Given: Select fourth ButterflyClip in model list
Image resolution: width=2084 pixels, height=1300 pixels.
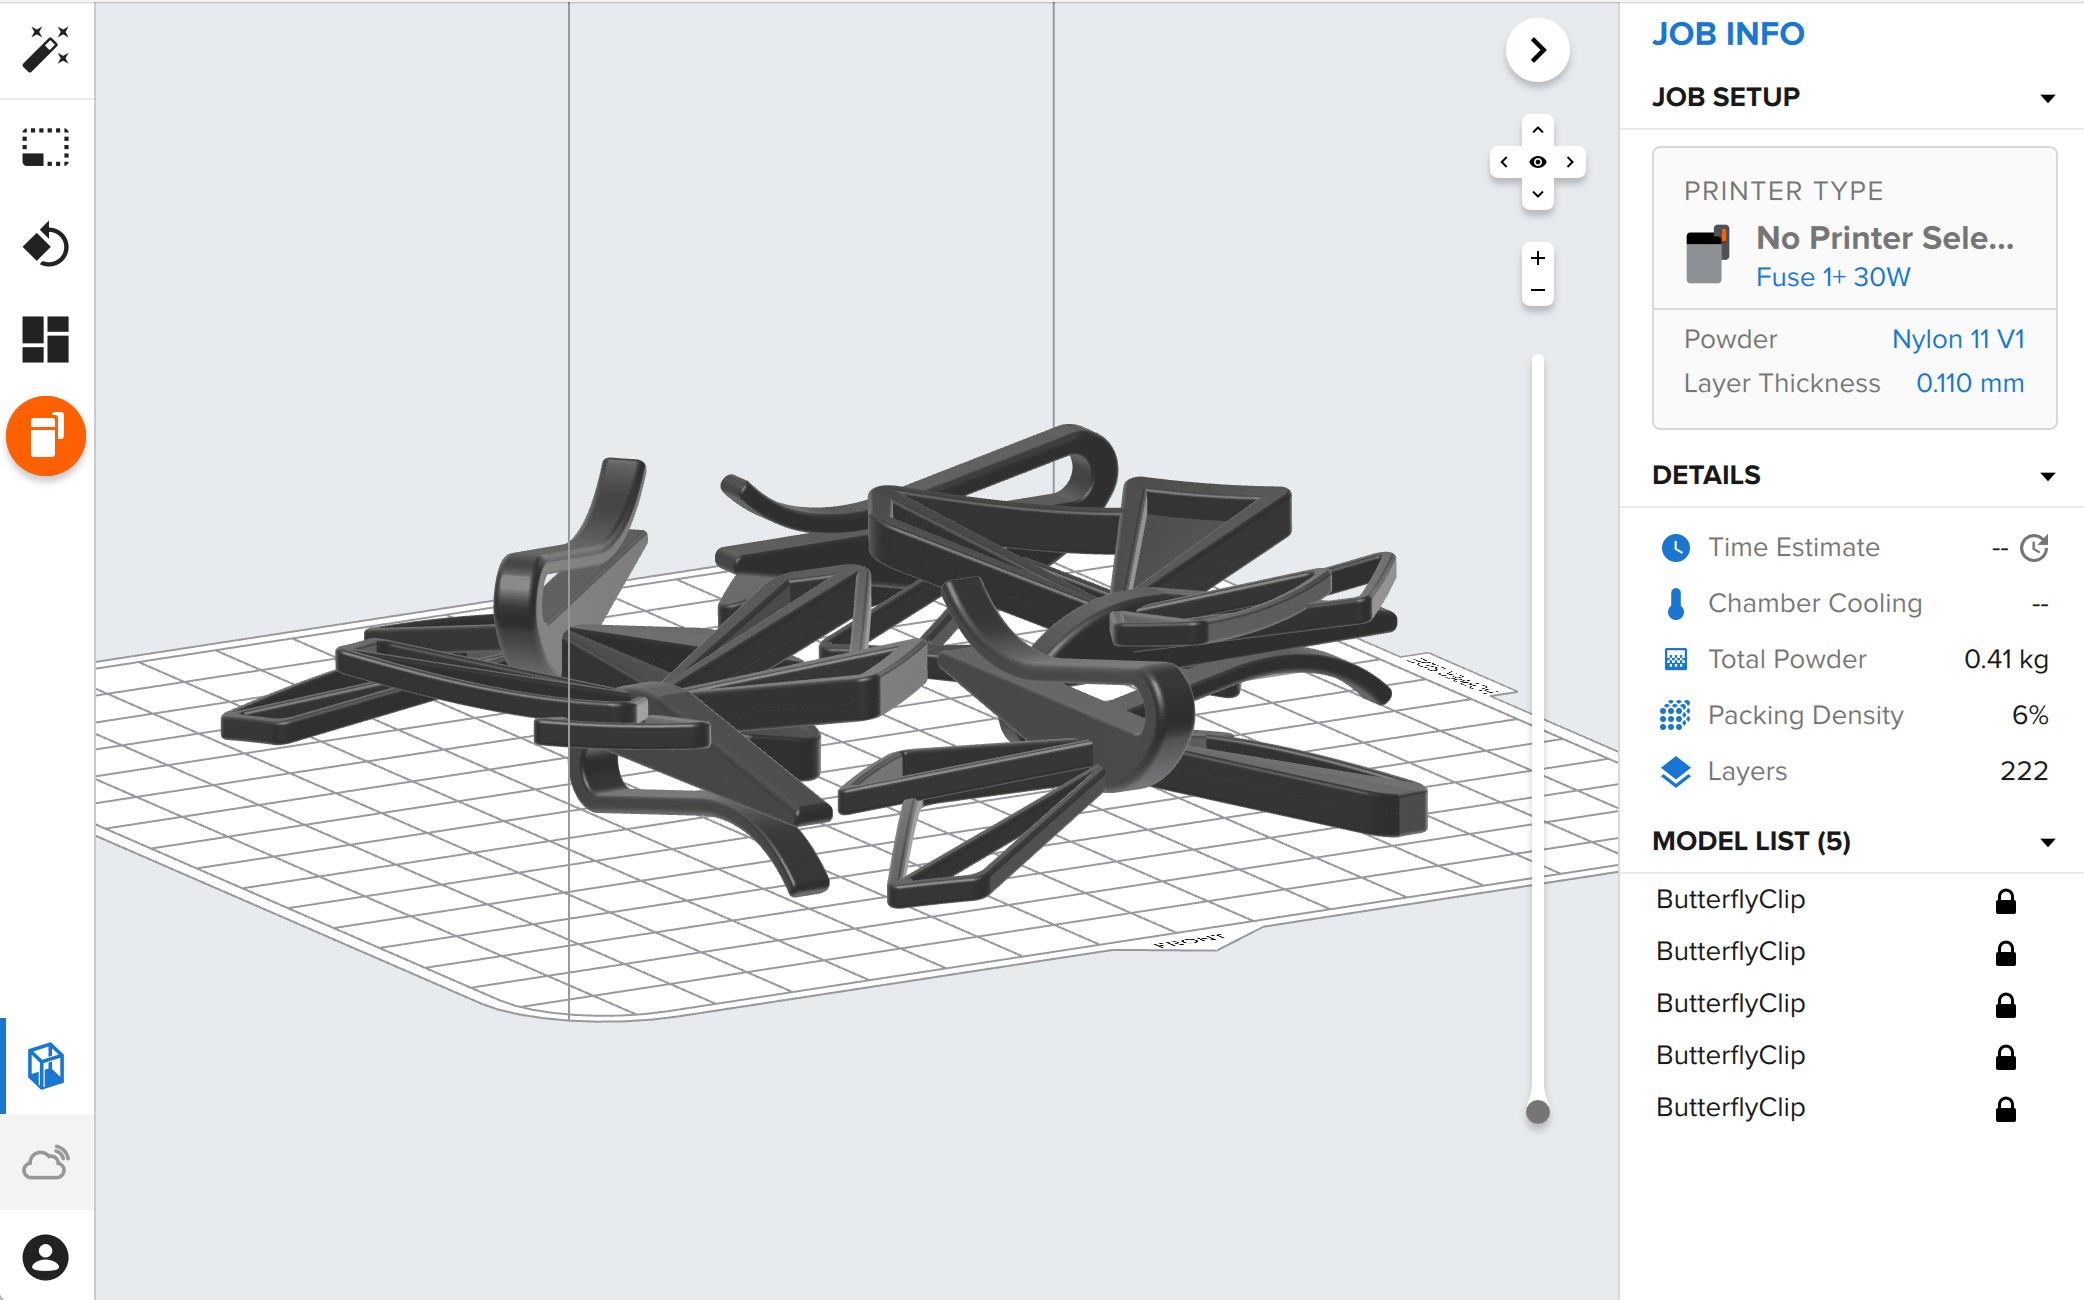Looking at the screenshot, I should click(1730, 1055).
